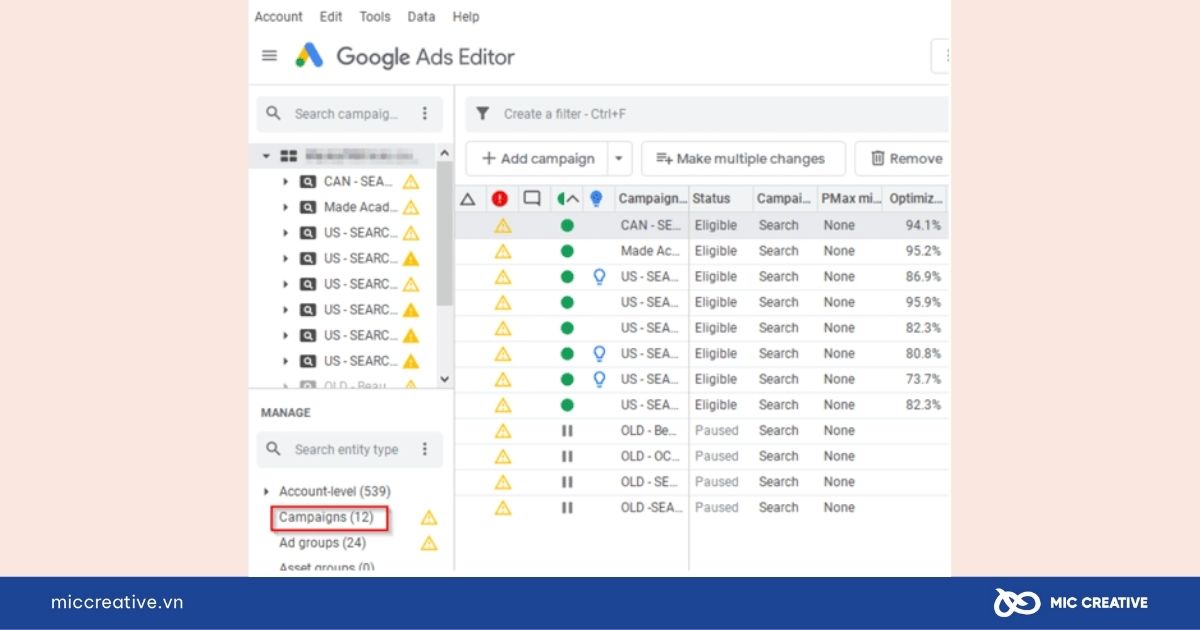Click the MANAGE section heading

286,413
